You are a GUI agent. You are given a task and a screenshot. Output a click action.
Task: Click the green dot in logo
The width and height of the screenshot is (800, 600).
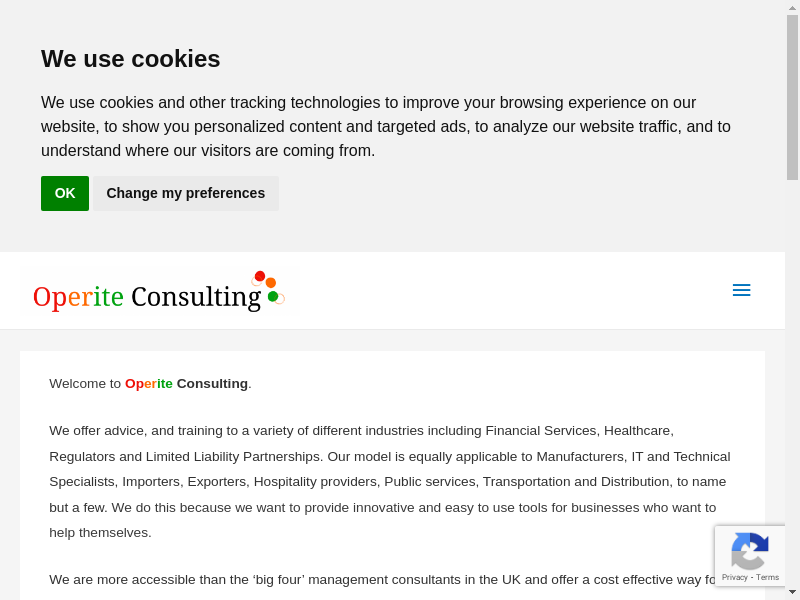(x=273, y=297)
